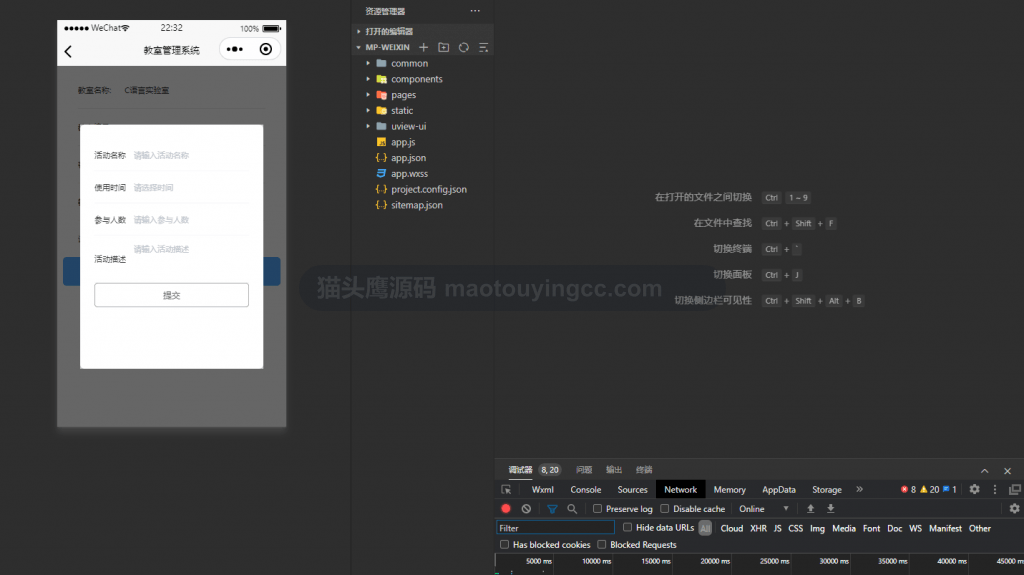Go back using simulator back arrow
This screenshot has height=575, width=1024.
click(x=68, y=51)
